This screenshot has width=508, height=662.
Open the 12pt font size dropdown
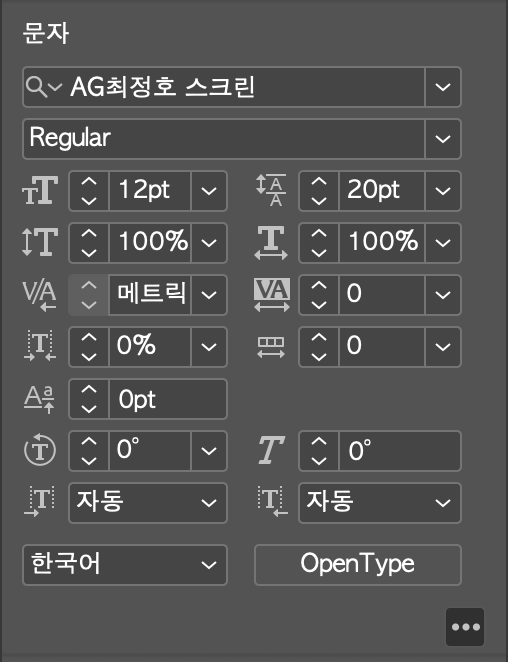coord(209,191)
